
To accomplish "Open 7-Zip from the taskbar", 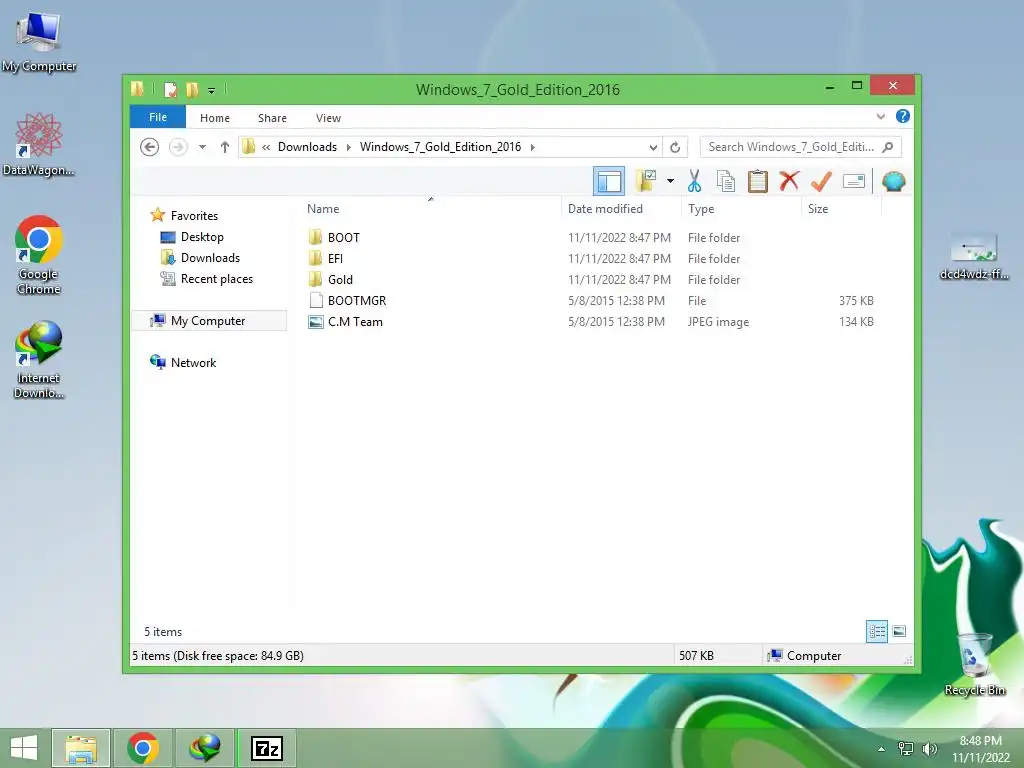I will (266, 748).
